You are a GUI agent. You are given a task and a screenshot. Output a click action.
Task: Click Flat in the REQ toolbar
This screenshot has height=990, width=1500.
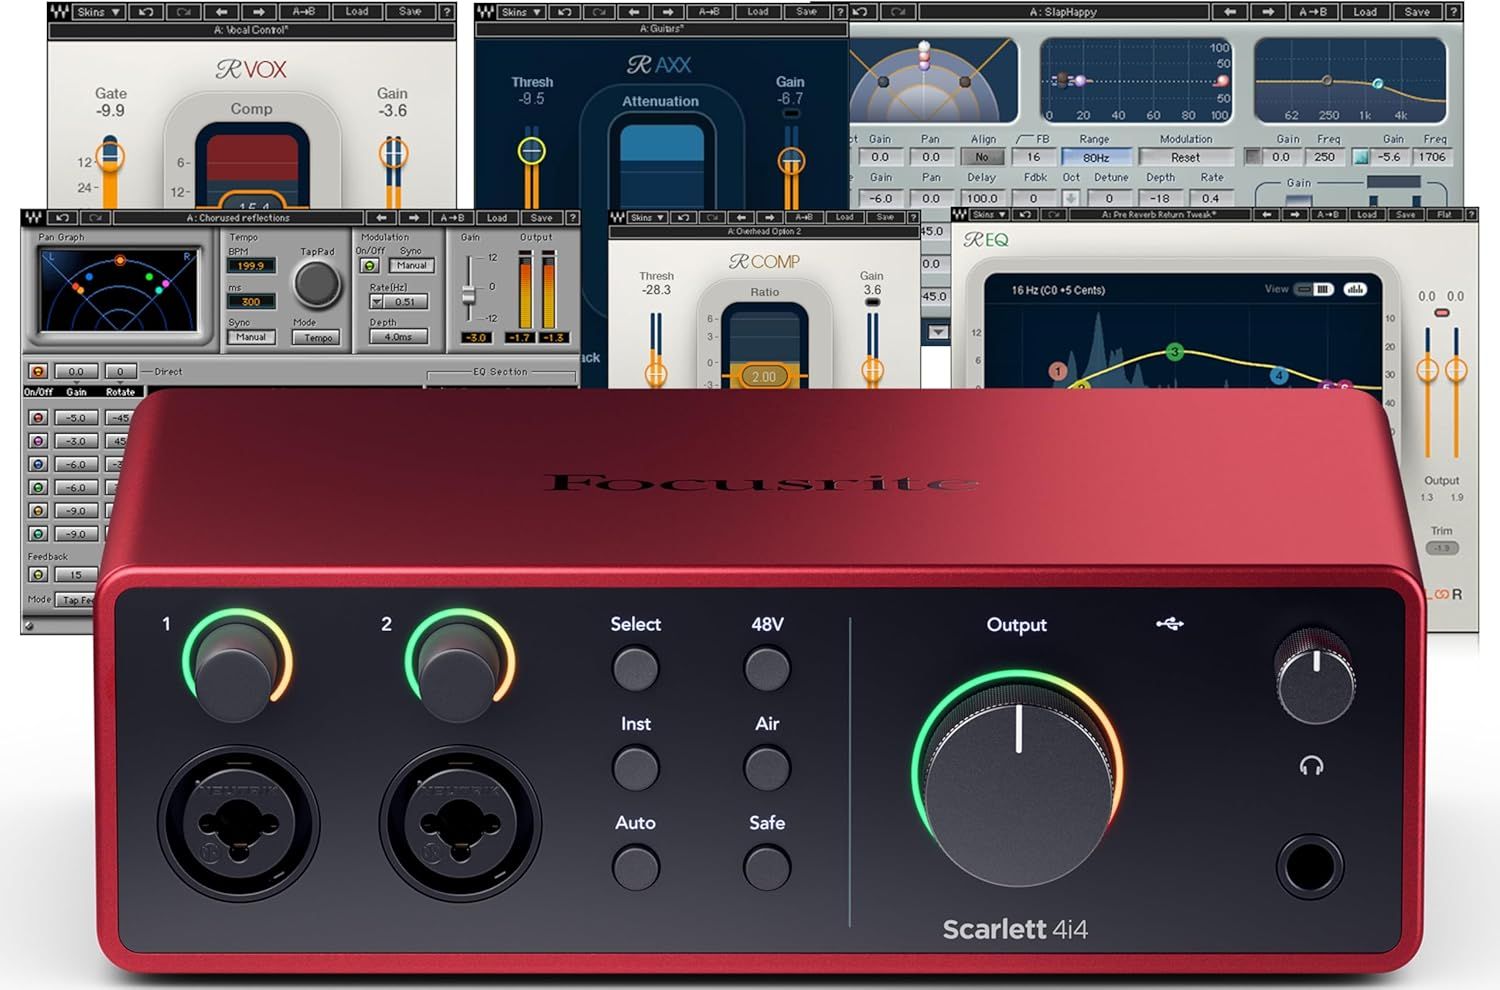point(1443,214)
